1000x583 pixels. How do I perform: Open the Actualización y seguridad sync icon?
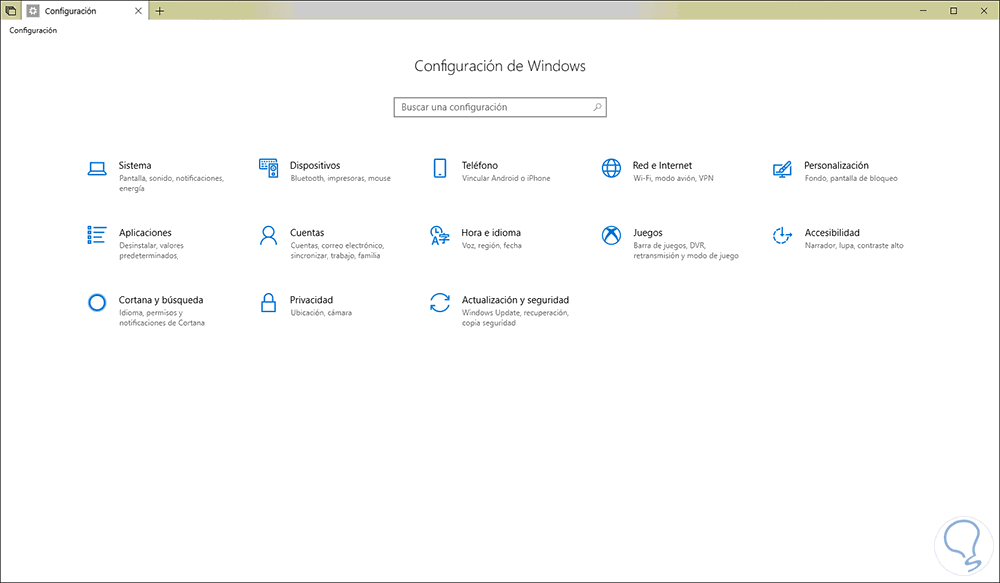tap(439, 302)
